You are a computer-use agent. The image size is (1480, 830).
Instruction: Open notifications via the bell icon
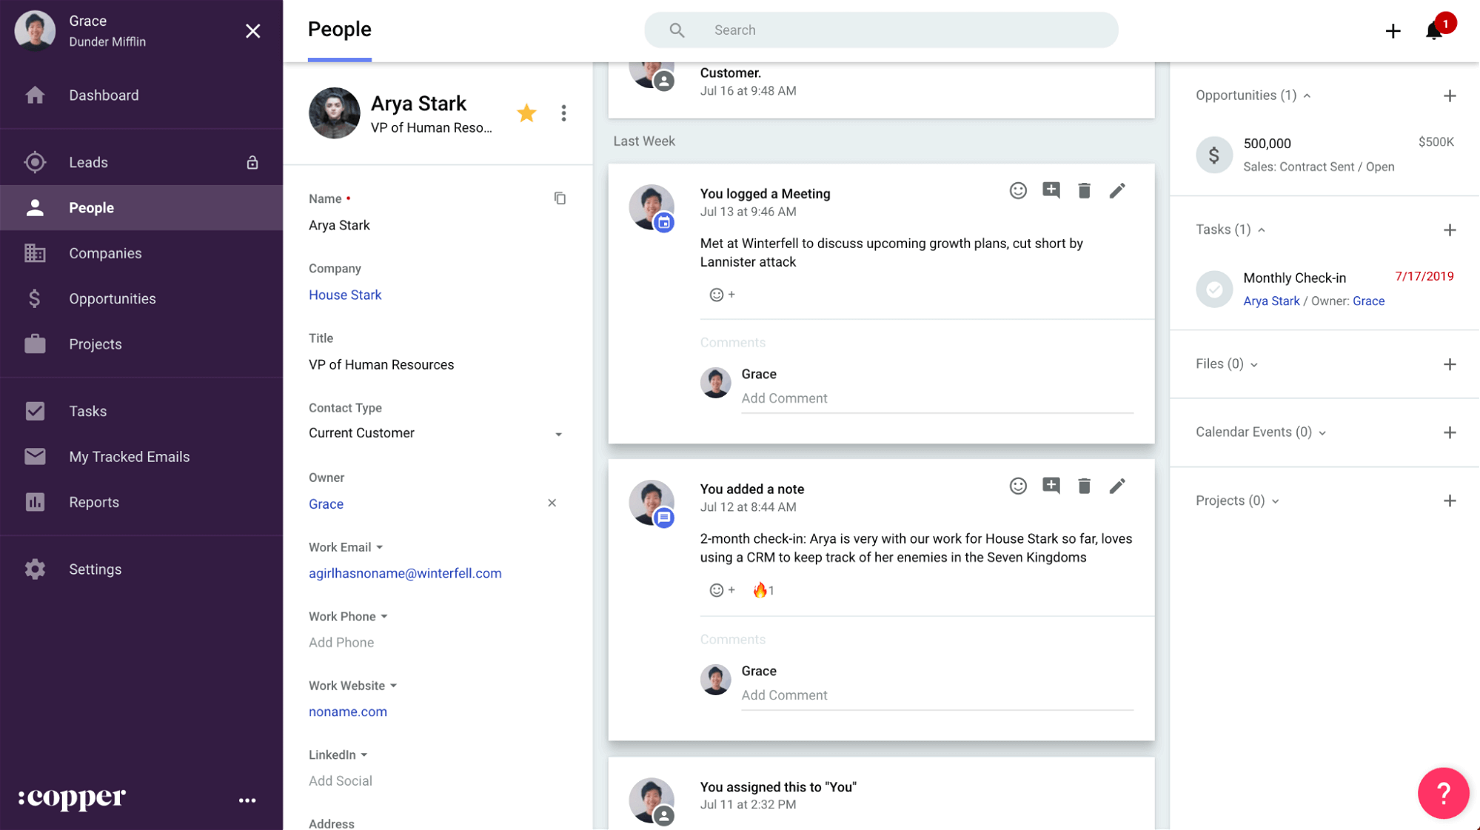1434,30
